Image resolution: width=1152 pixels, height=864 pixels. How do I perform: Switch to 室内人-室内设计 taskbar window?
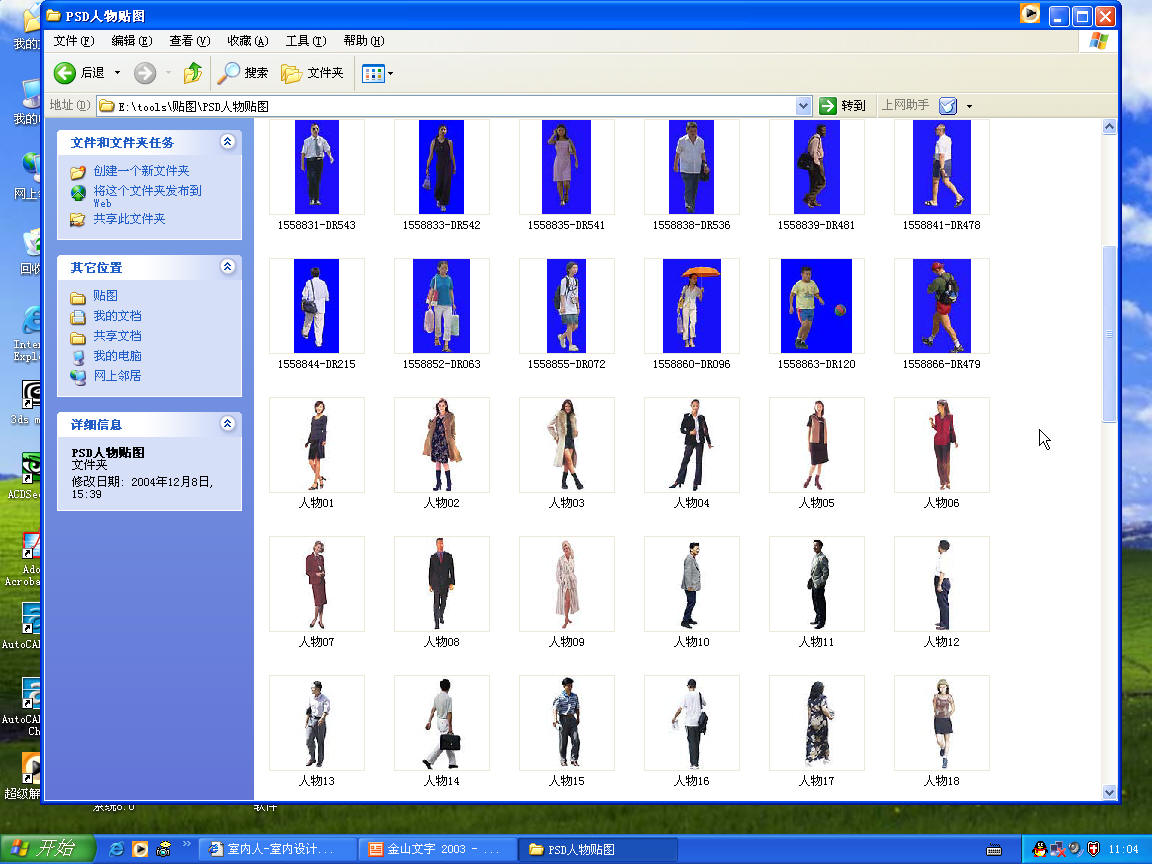pyautogui.click(x=278, y=849)
